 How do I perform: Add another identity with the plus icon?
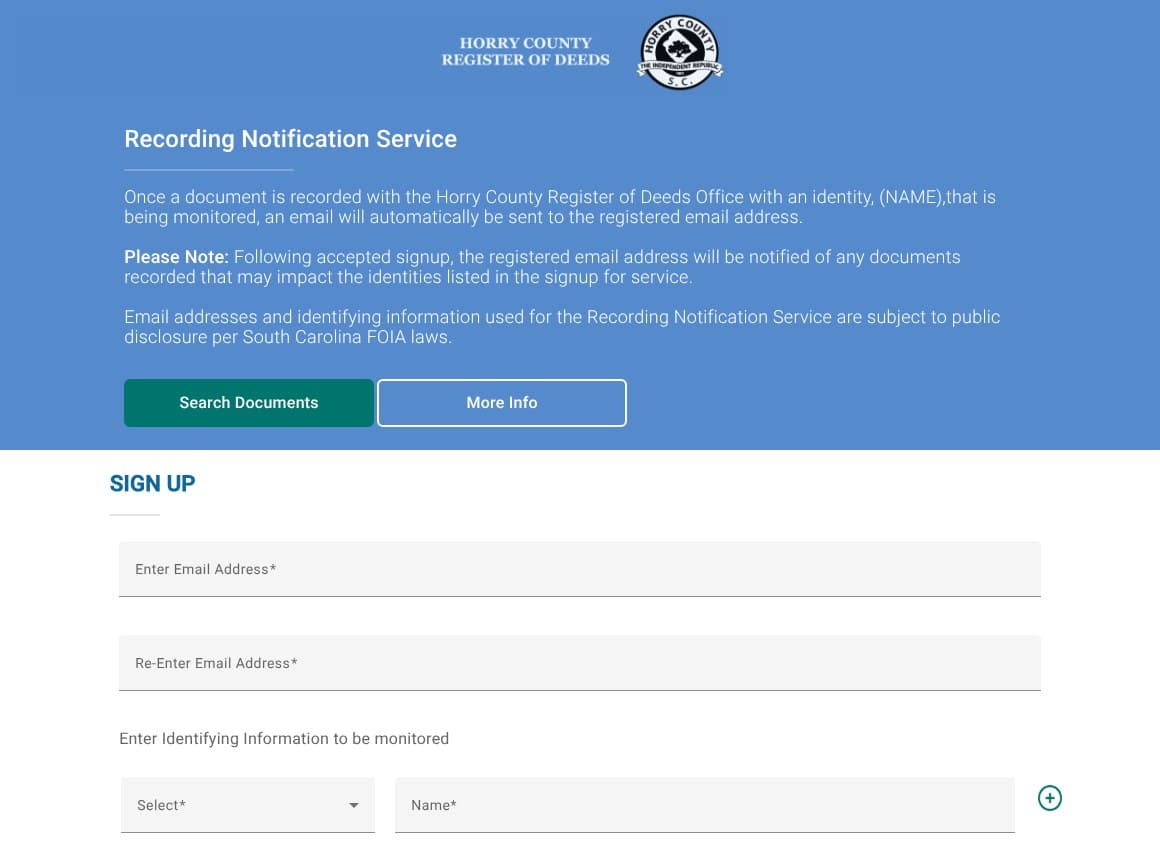1050,798
